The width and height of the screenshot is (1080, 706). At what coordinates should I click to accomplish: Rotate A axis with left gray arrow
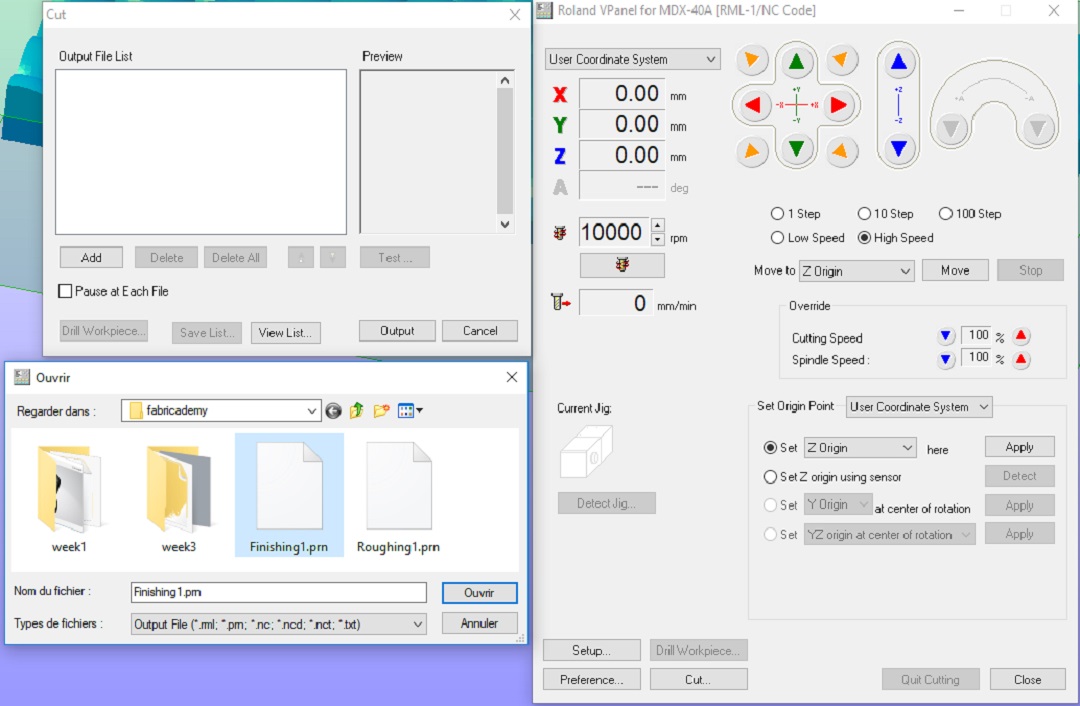coord(951,128)
